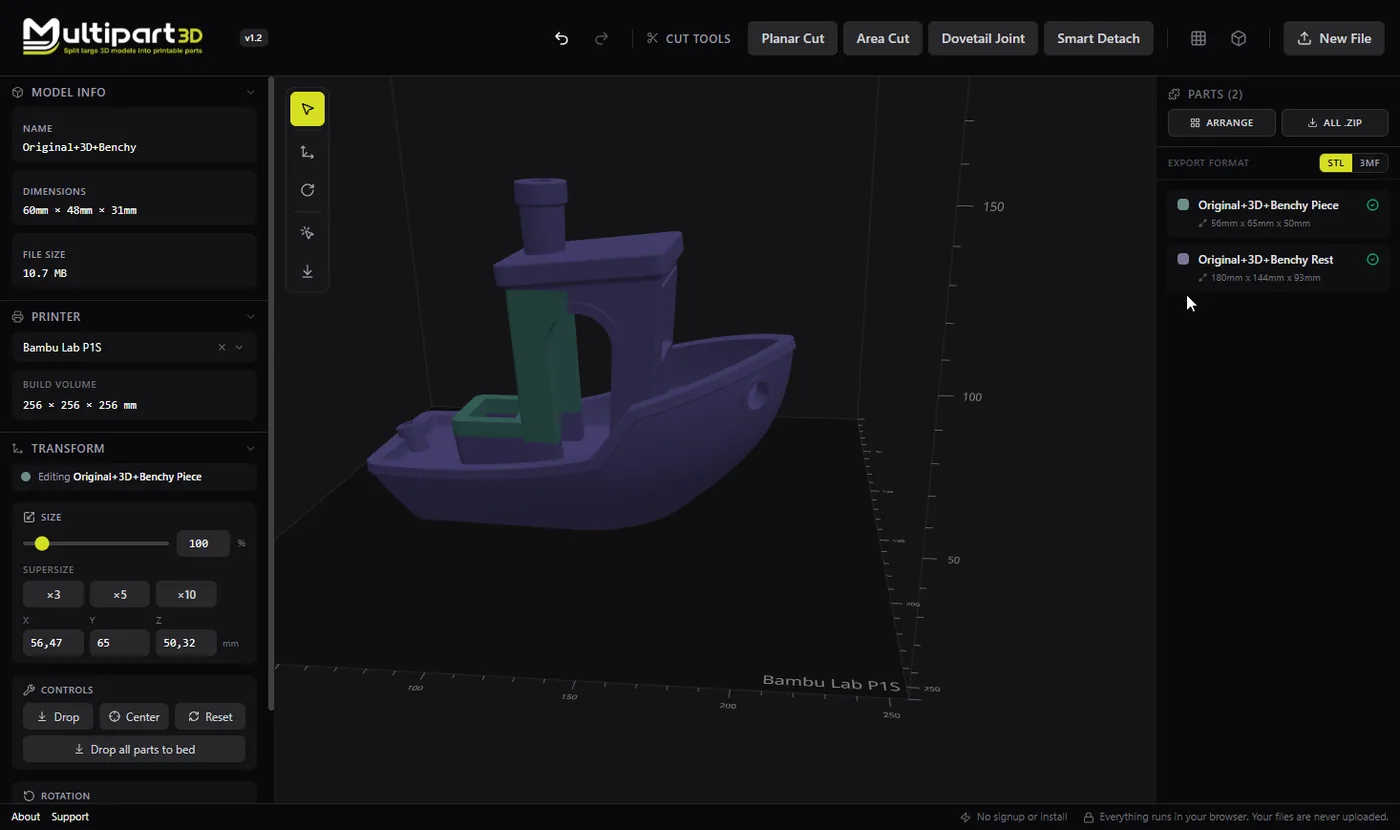Viewport: 1400px width, 830px height.
Task: Activate the move axes tool
Action: click(307, 152)
